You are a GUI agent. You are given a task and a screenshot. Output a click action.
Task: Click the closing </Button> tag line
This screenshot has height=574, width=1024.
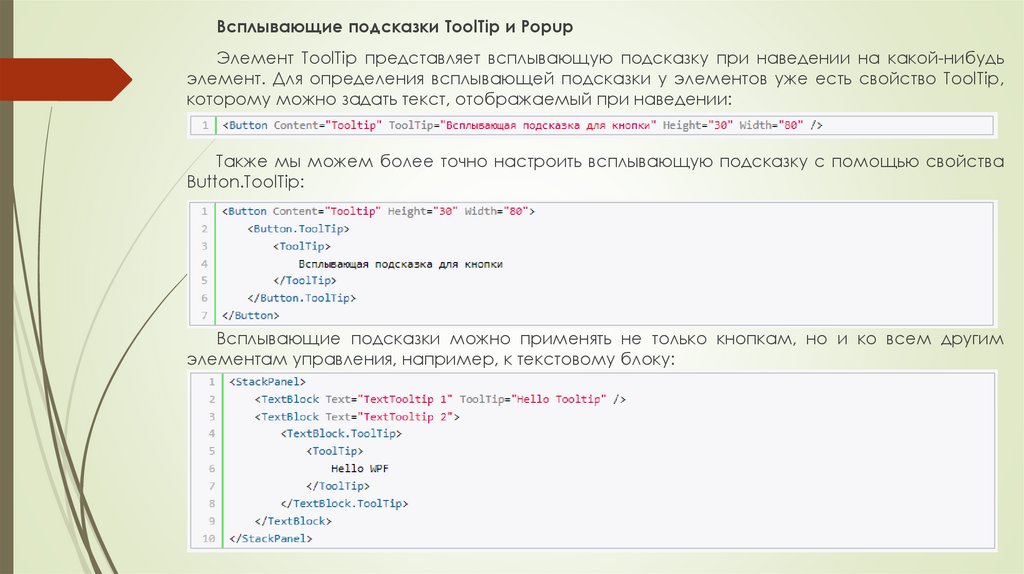248,315
